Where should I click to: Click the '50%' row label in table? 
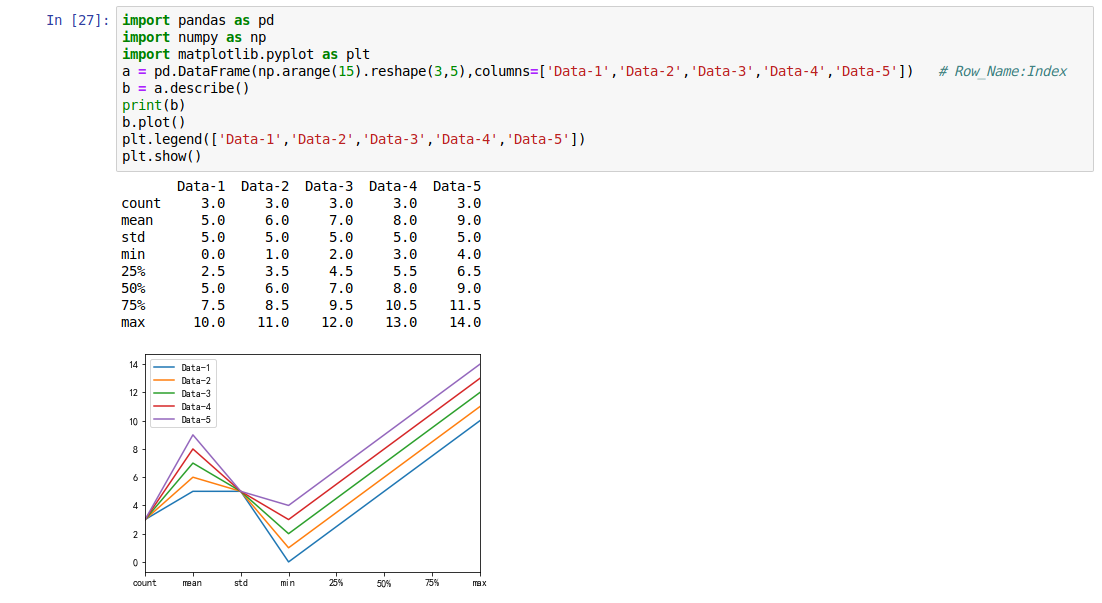[133, 288]
